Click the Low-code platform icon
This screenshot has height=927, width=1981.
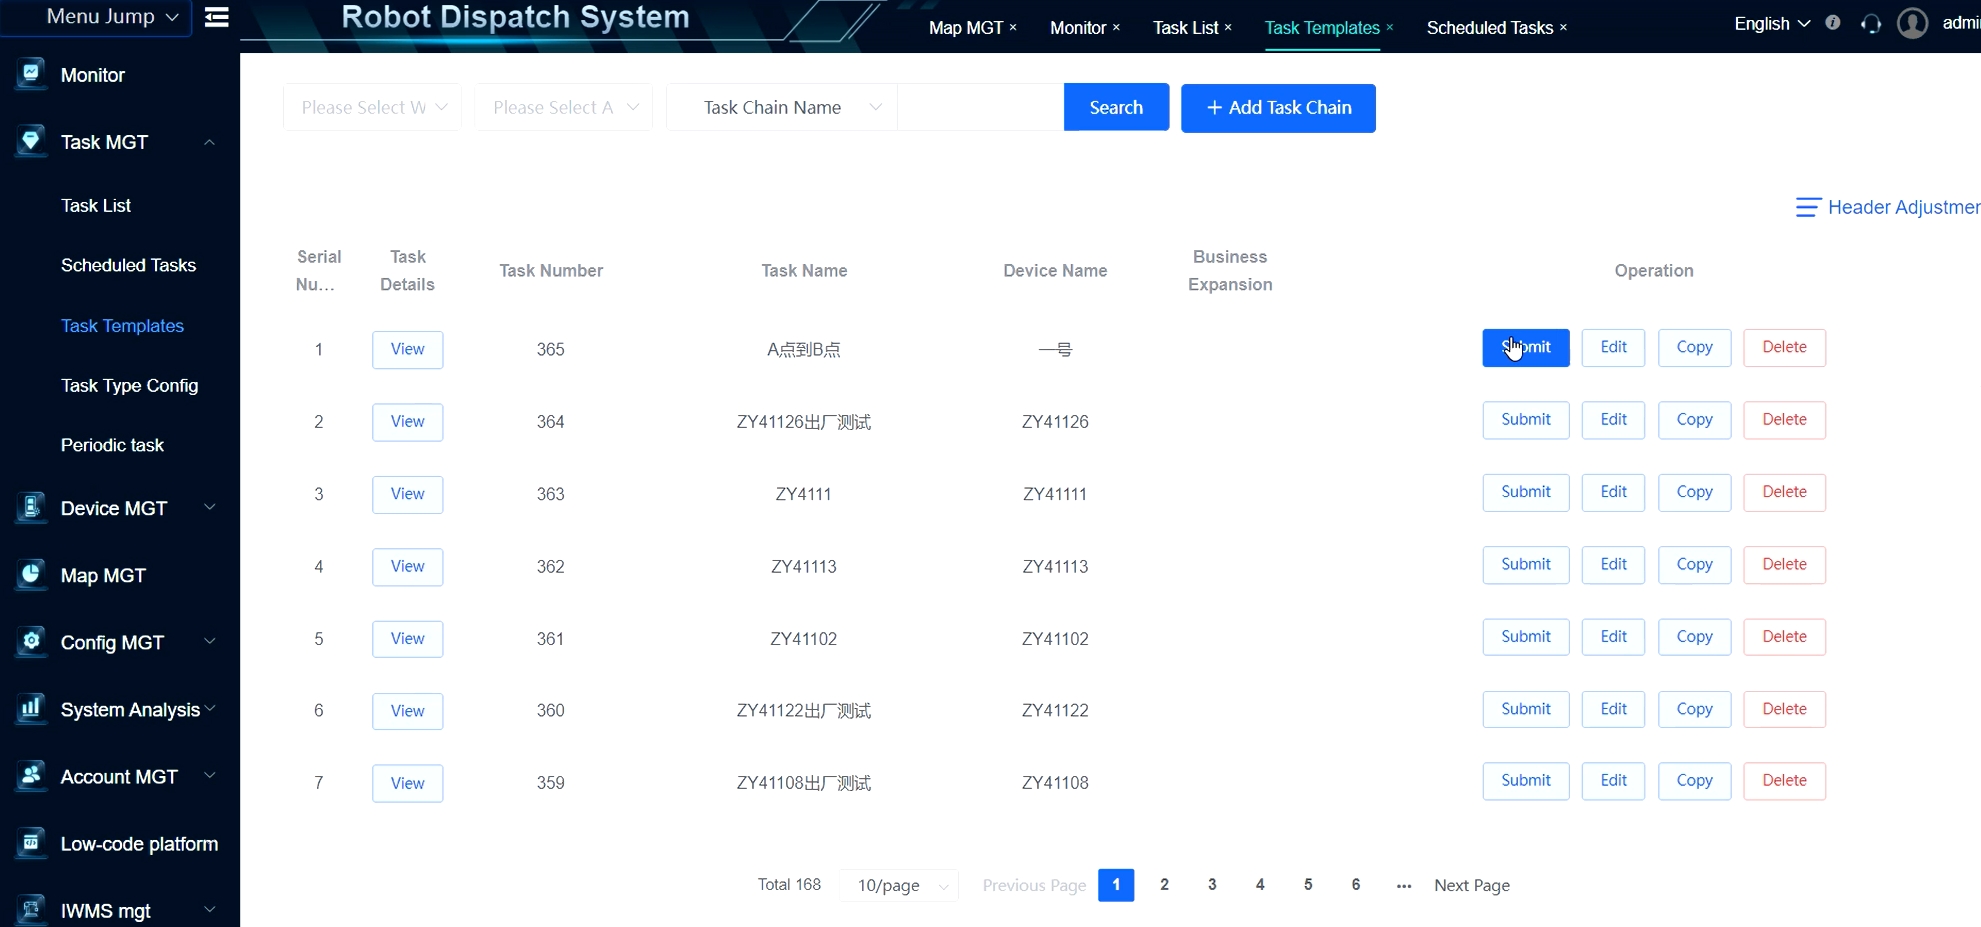pos(31,842)
